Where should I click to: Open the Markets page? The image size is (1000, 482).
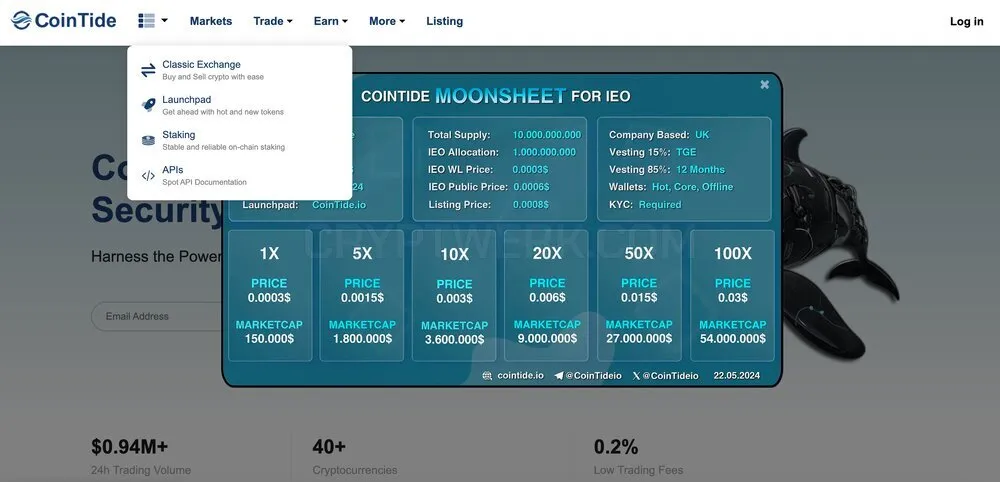[211, 21]
